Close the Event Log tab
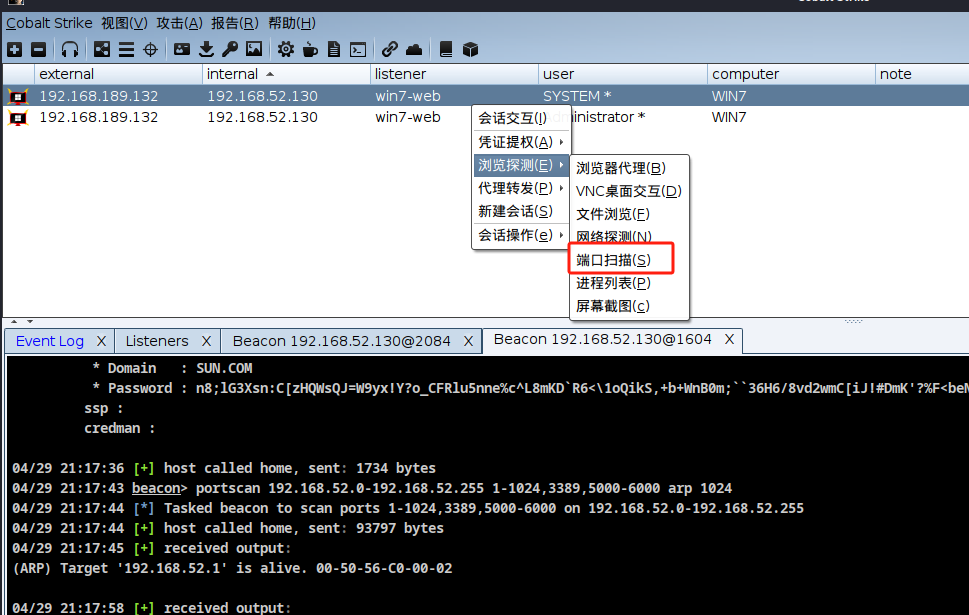The width and height of the screenshot is (969, 615). click(x=101, y=341)
